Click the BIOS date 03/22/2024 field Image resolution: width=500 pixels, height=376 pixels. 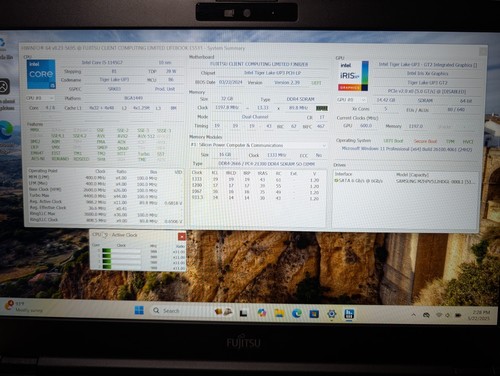click(x=231, y=82)
